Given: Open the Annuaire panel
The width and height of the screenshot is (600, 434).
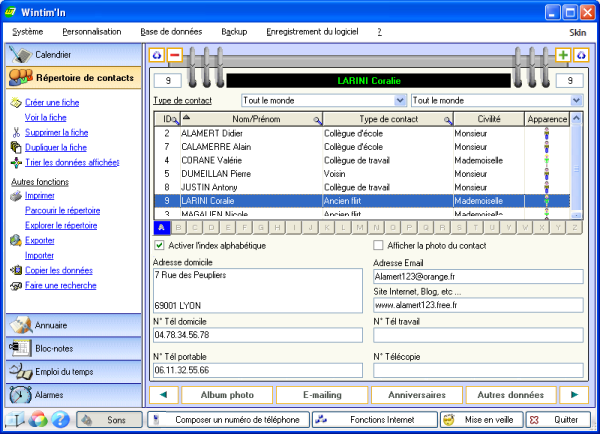Looking at the screenshot, I should pyautogui.click(x=73, y=325).
